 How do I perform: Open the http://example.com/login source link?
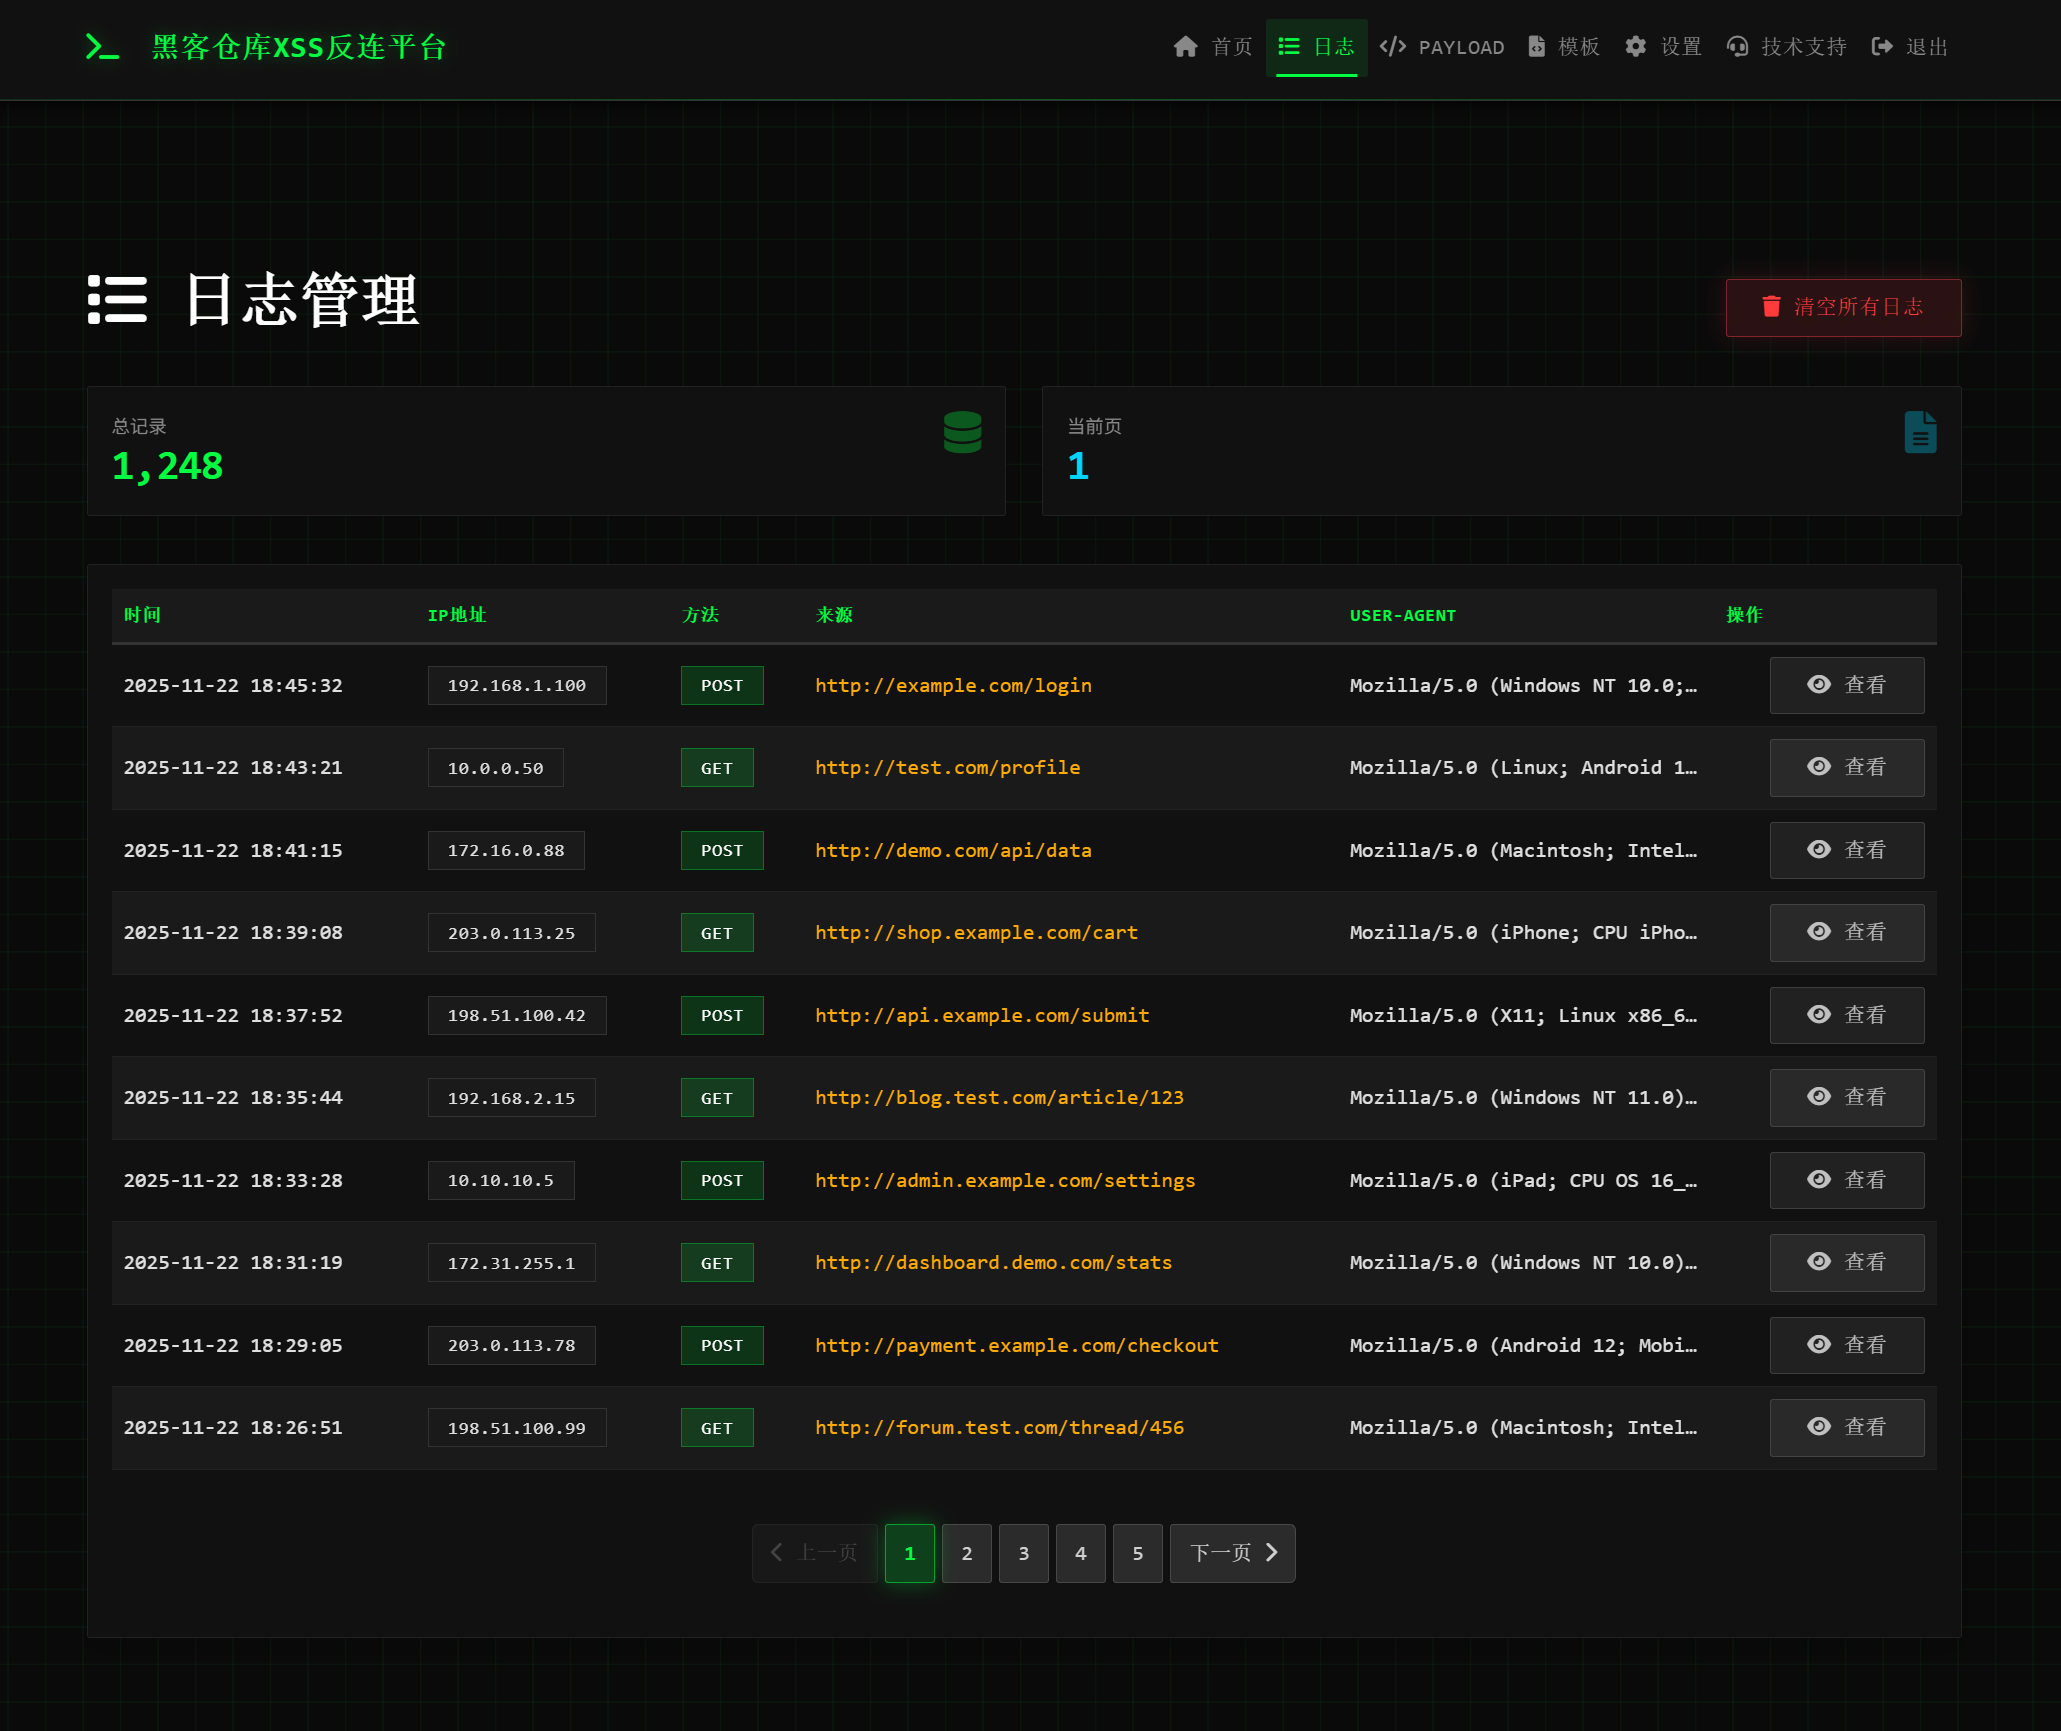tap(953, 685)
